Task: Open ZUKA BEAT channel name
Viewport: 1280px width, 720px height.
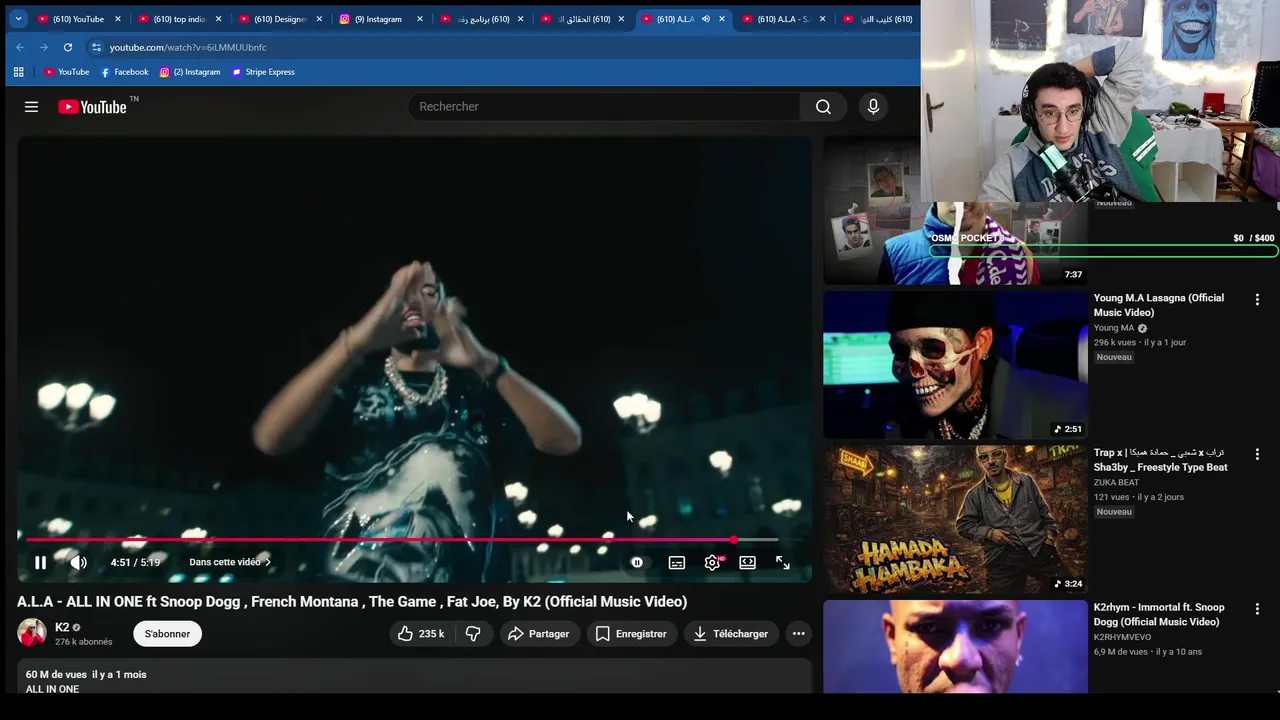Action: click(1116, 483)
